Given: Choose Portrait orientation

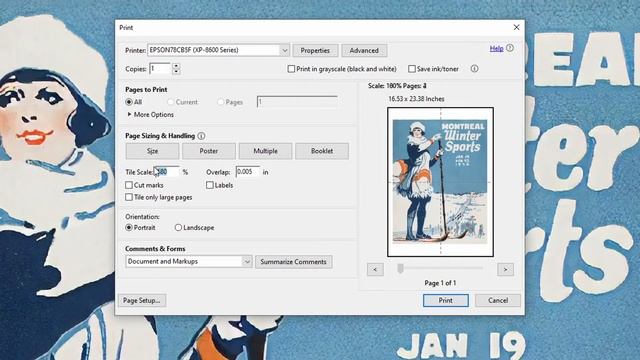Looking at the screenshot, I should coord(129,228).
